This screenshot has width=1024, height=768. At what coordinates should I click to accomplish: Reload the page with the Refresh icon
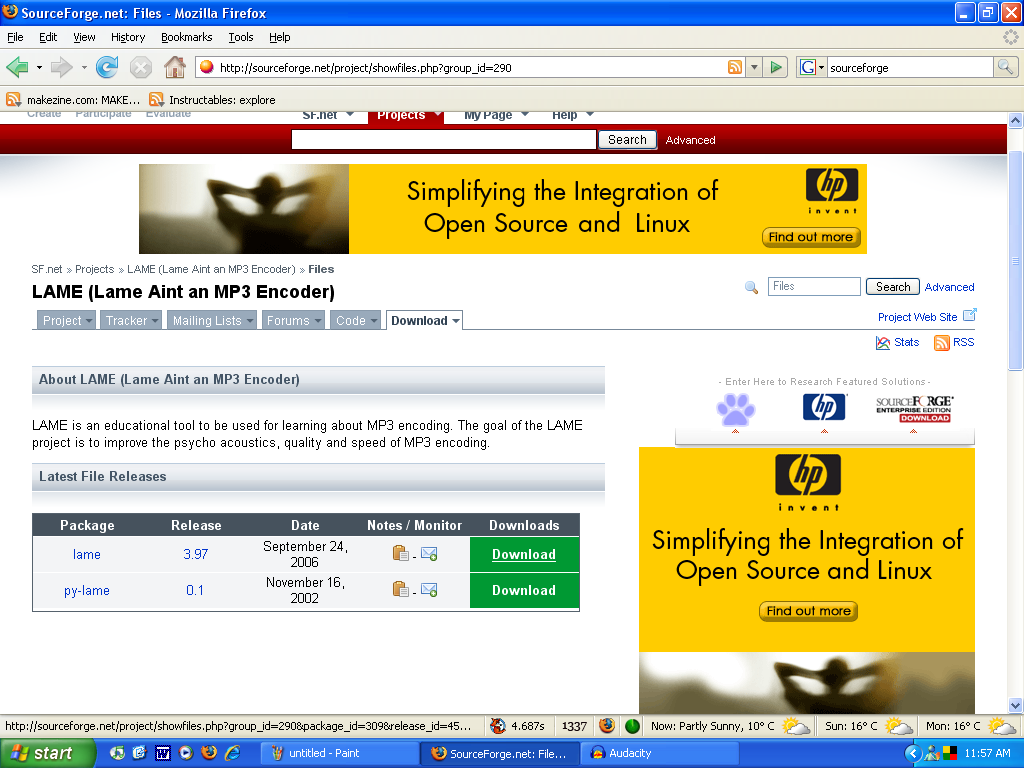pyautogui.click(x=107, y=67)
